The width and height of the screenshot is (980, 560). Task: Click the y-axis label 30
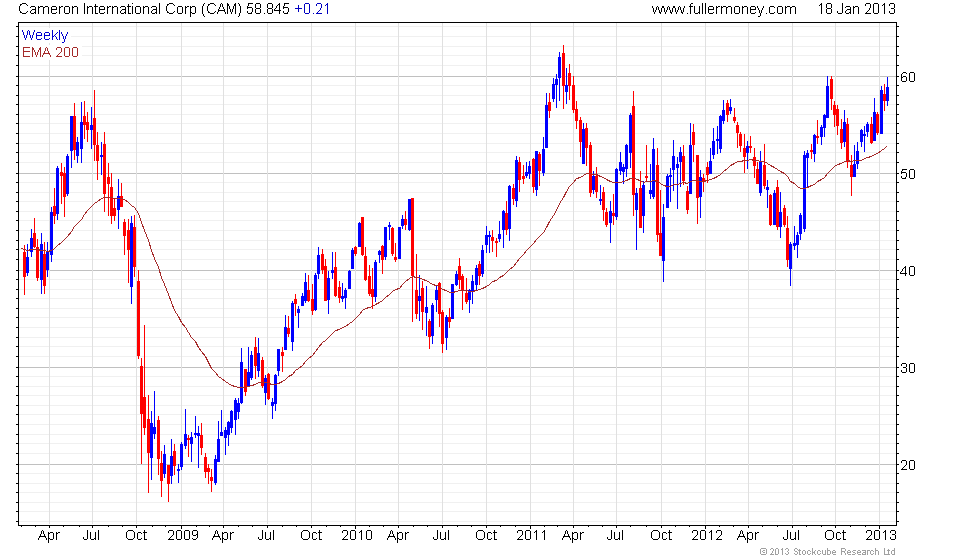pos(908,368)
